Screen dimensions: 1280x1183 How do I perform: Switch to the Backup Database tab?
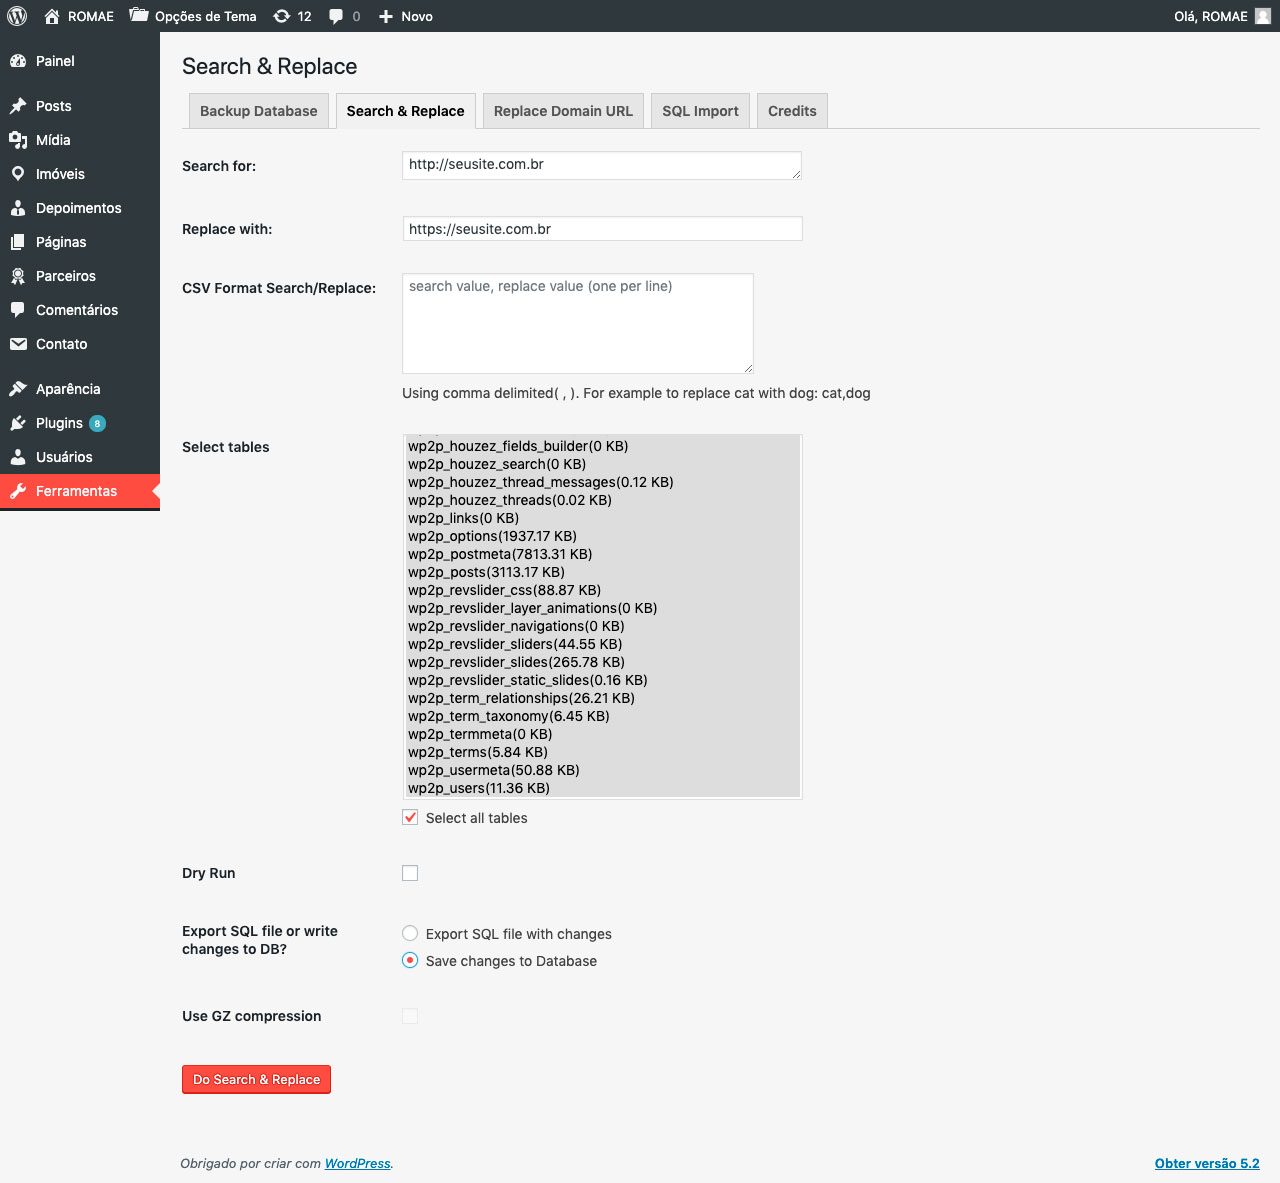point(258,110)
